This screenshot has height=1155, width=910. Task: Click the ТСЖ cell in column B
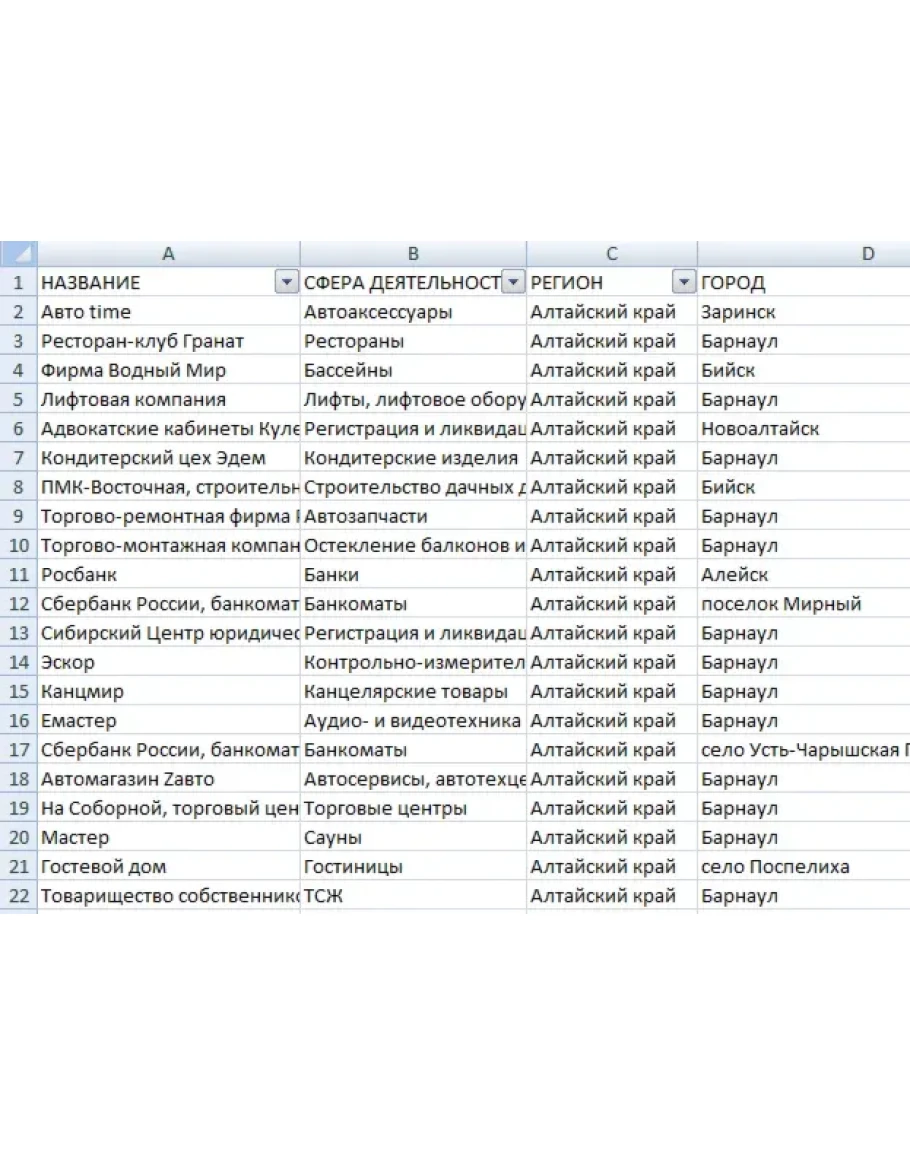(413, 896)
